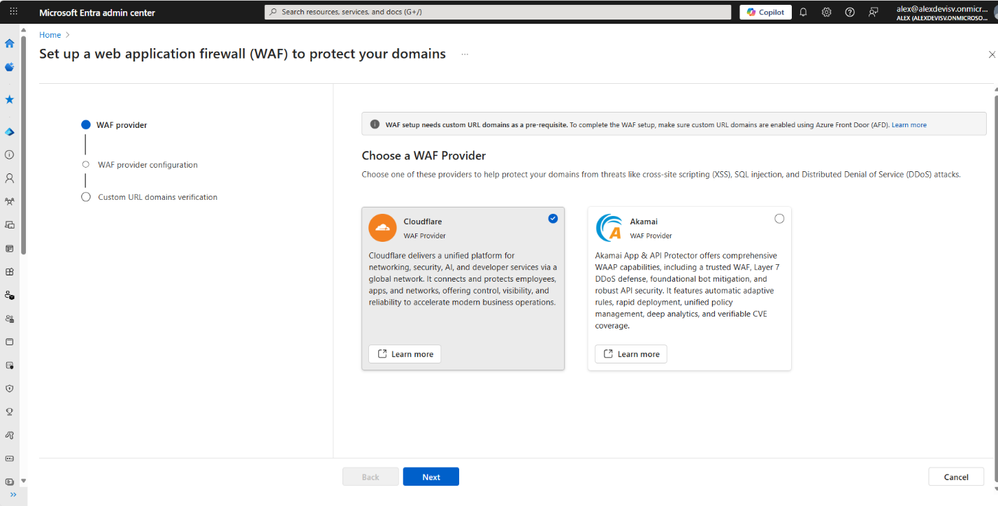
Task: Open the person-with-badge roles icon in sidebar
Action: (10, 295)
